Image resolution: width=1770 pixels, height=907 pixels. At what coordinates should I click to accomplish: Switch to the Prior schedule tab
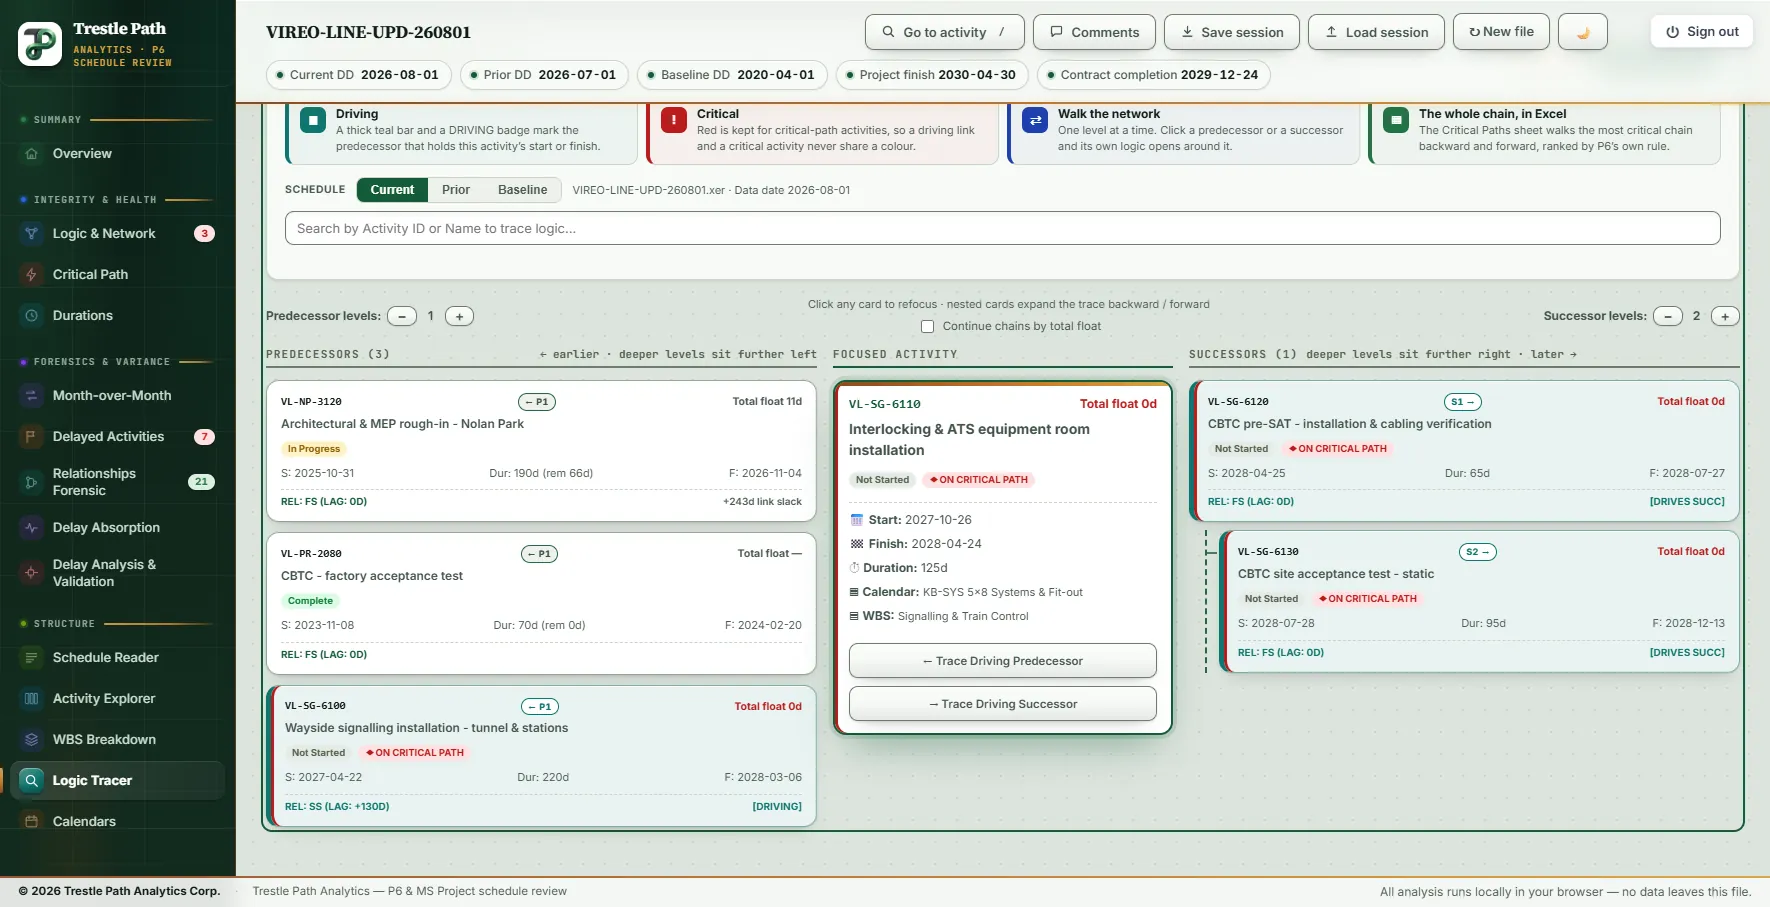point(456,190)
